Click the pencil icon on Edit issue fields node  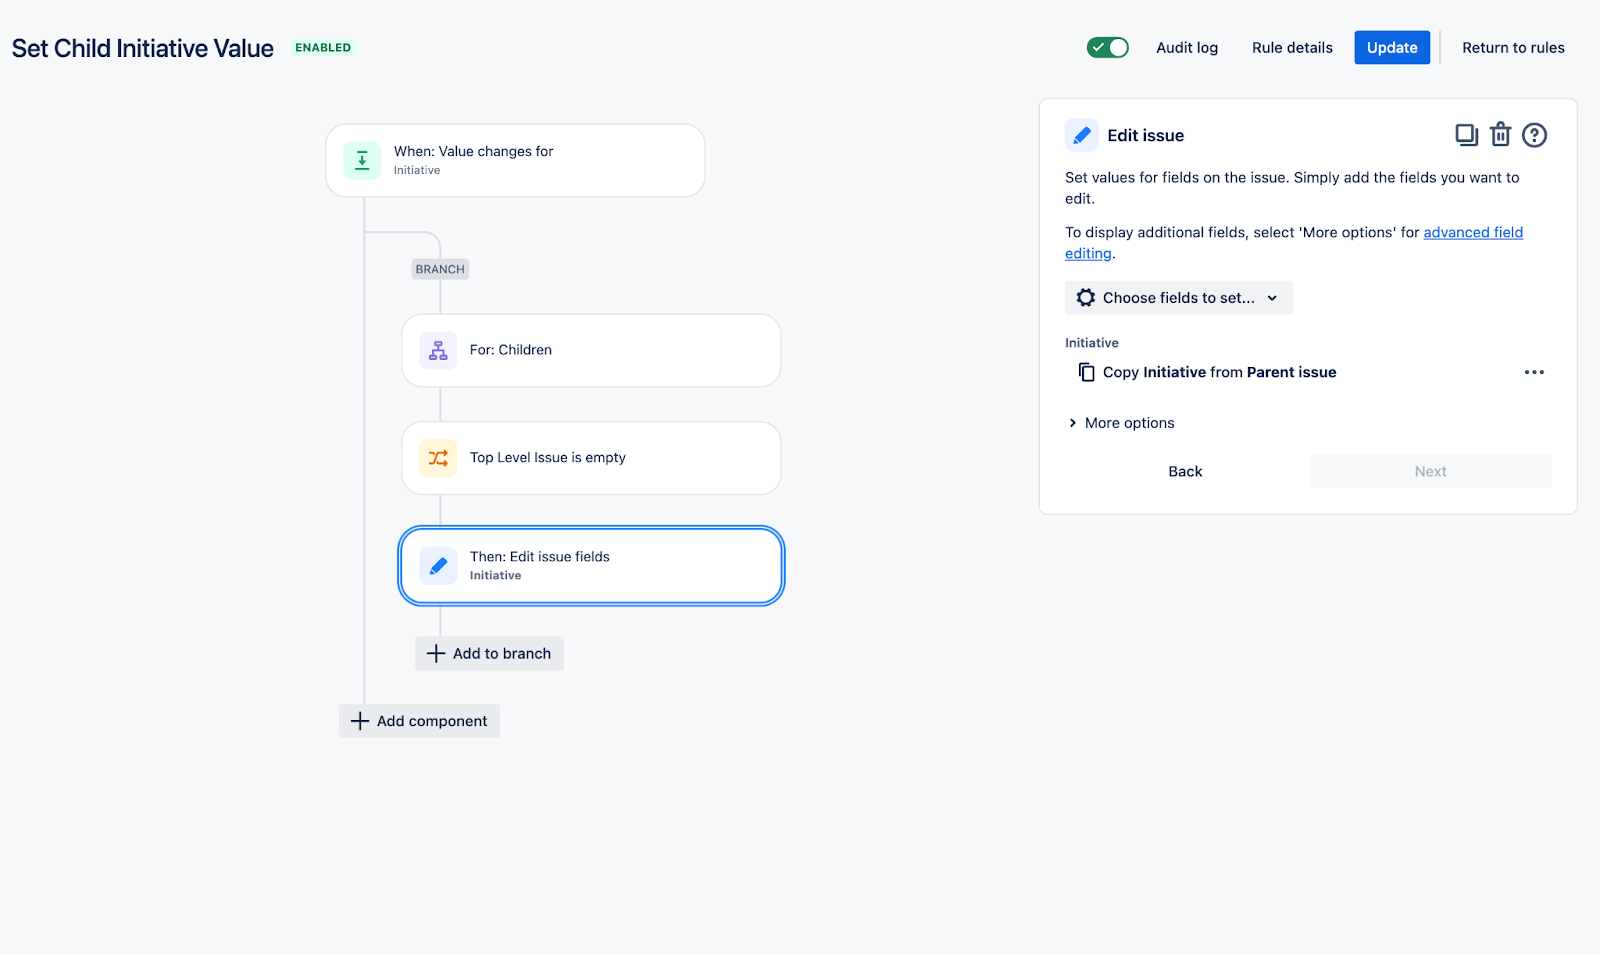pos(438,566)
